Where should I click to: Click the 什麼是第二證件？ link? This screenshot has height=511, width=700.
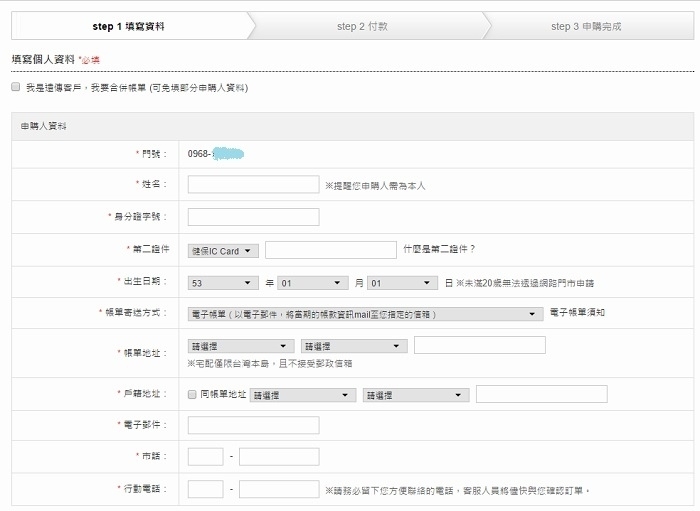point(439,249)
